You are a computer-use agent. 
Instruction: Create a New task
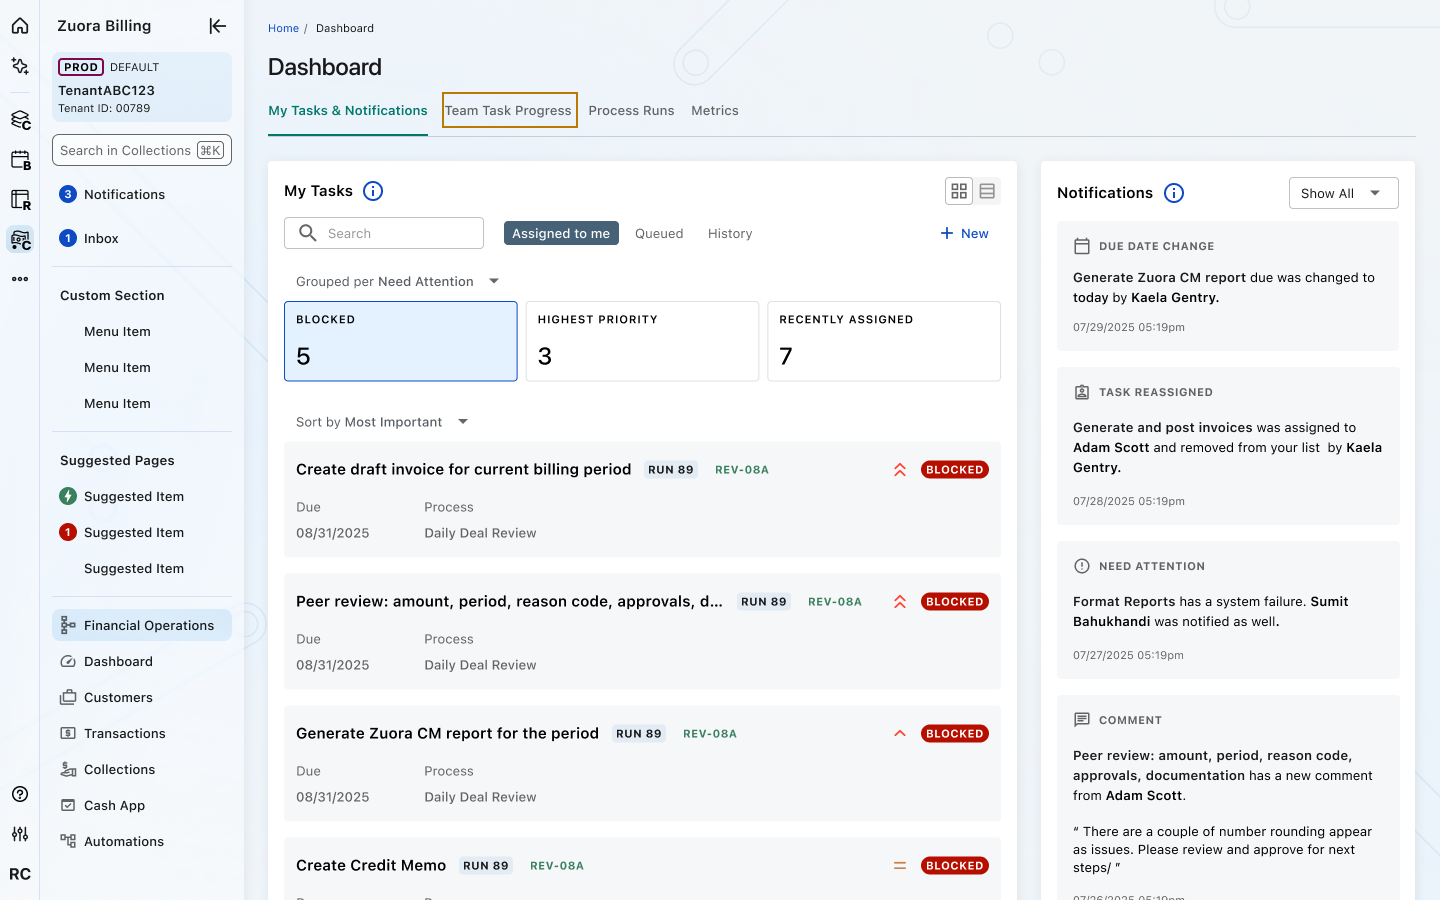pos(964,233)
